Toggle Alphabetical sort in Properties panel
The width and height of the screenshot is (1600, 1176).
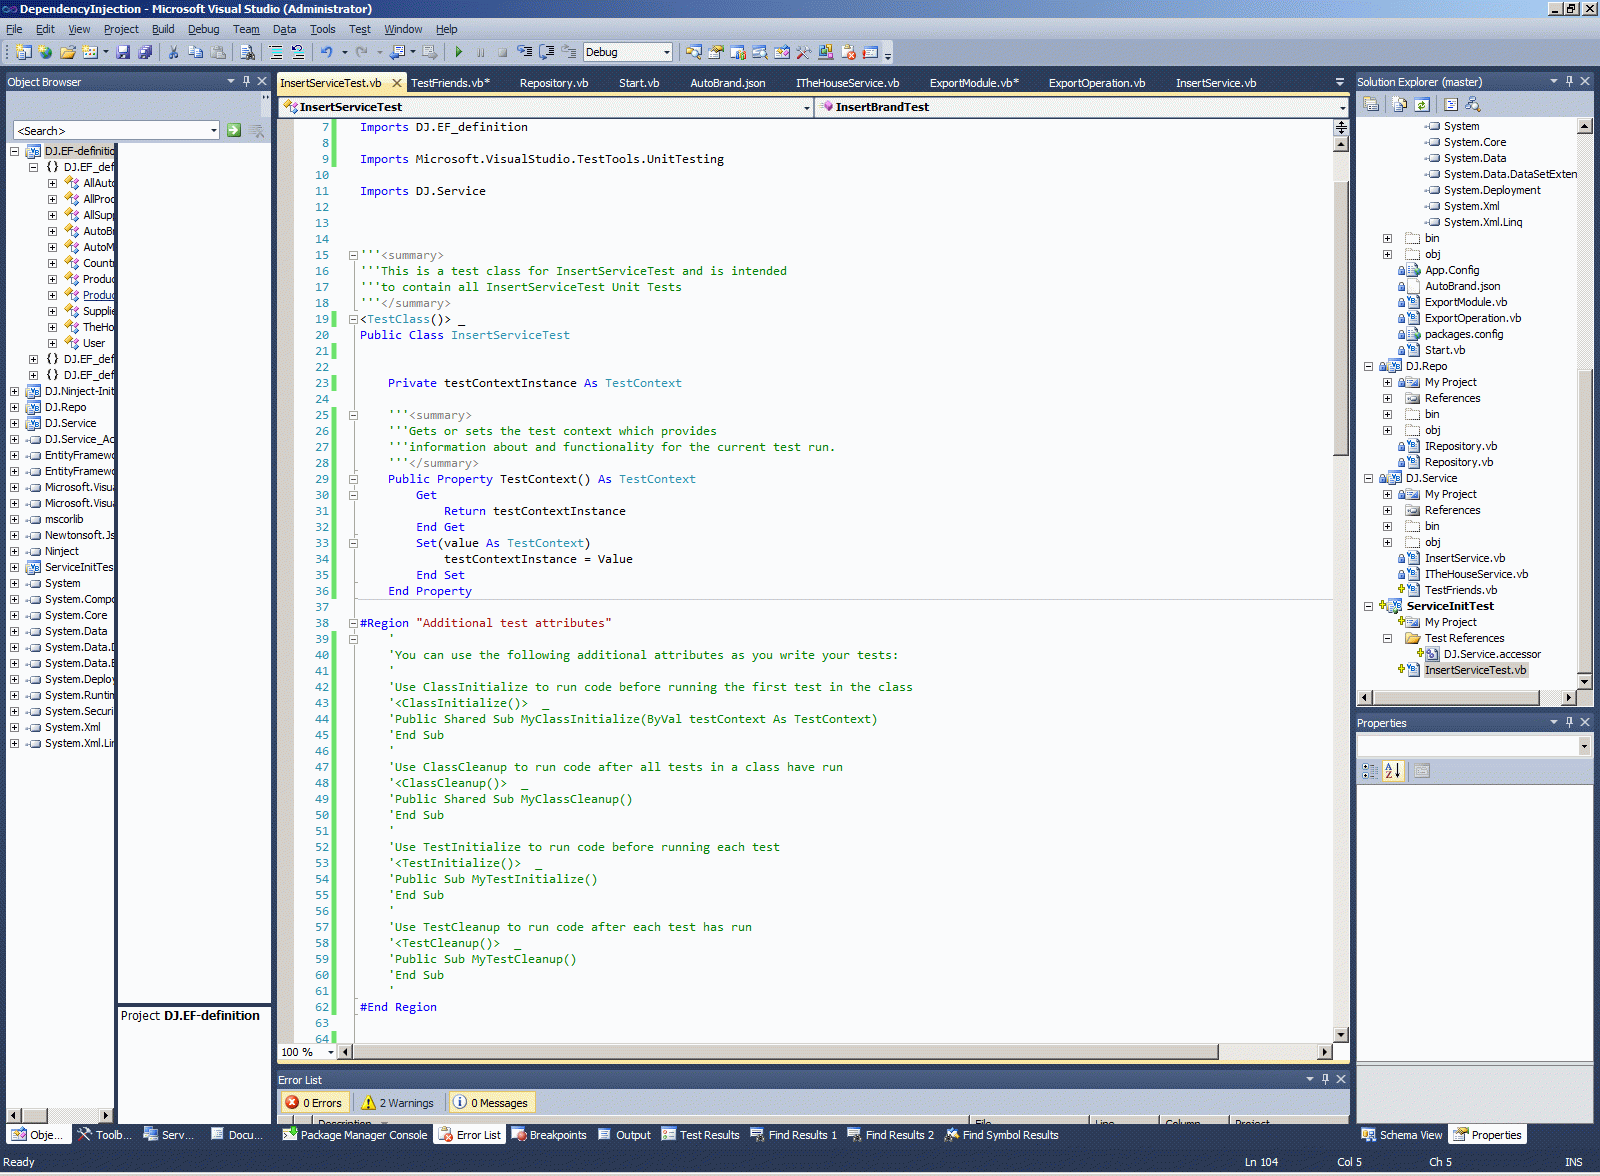1393,771
